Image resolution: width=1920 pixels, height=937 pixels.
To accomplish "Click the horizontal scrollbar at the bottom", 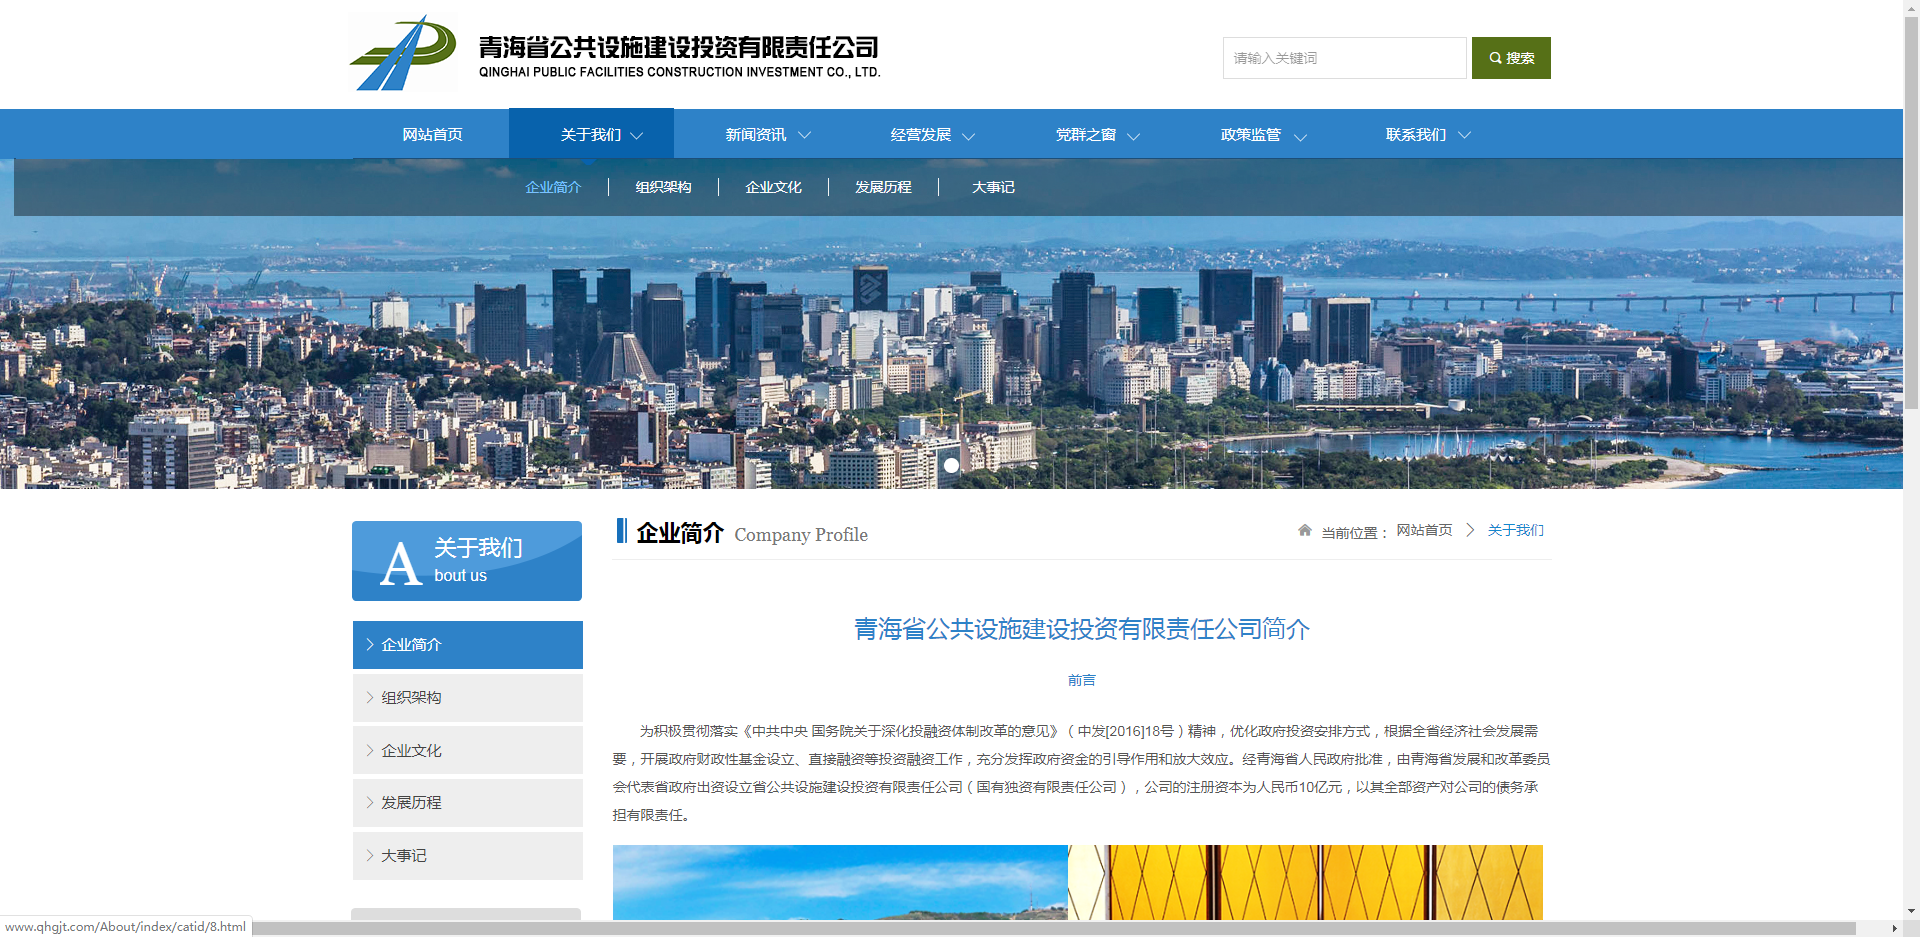I will point(1054,929).
